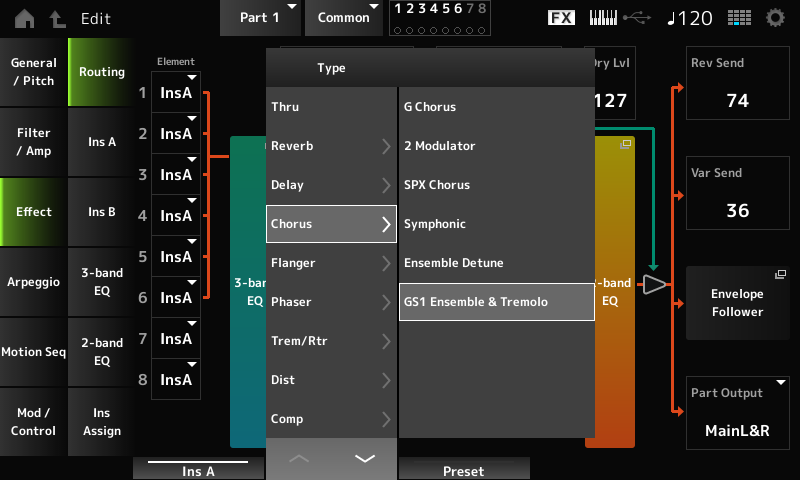Open the Envelope Follower button
The height and width of the screenshot is (480, 800).
pyautogui.click(x=738, y=303)
